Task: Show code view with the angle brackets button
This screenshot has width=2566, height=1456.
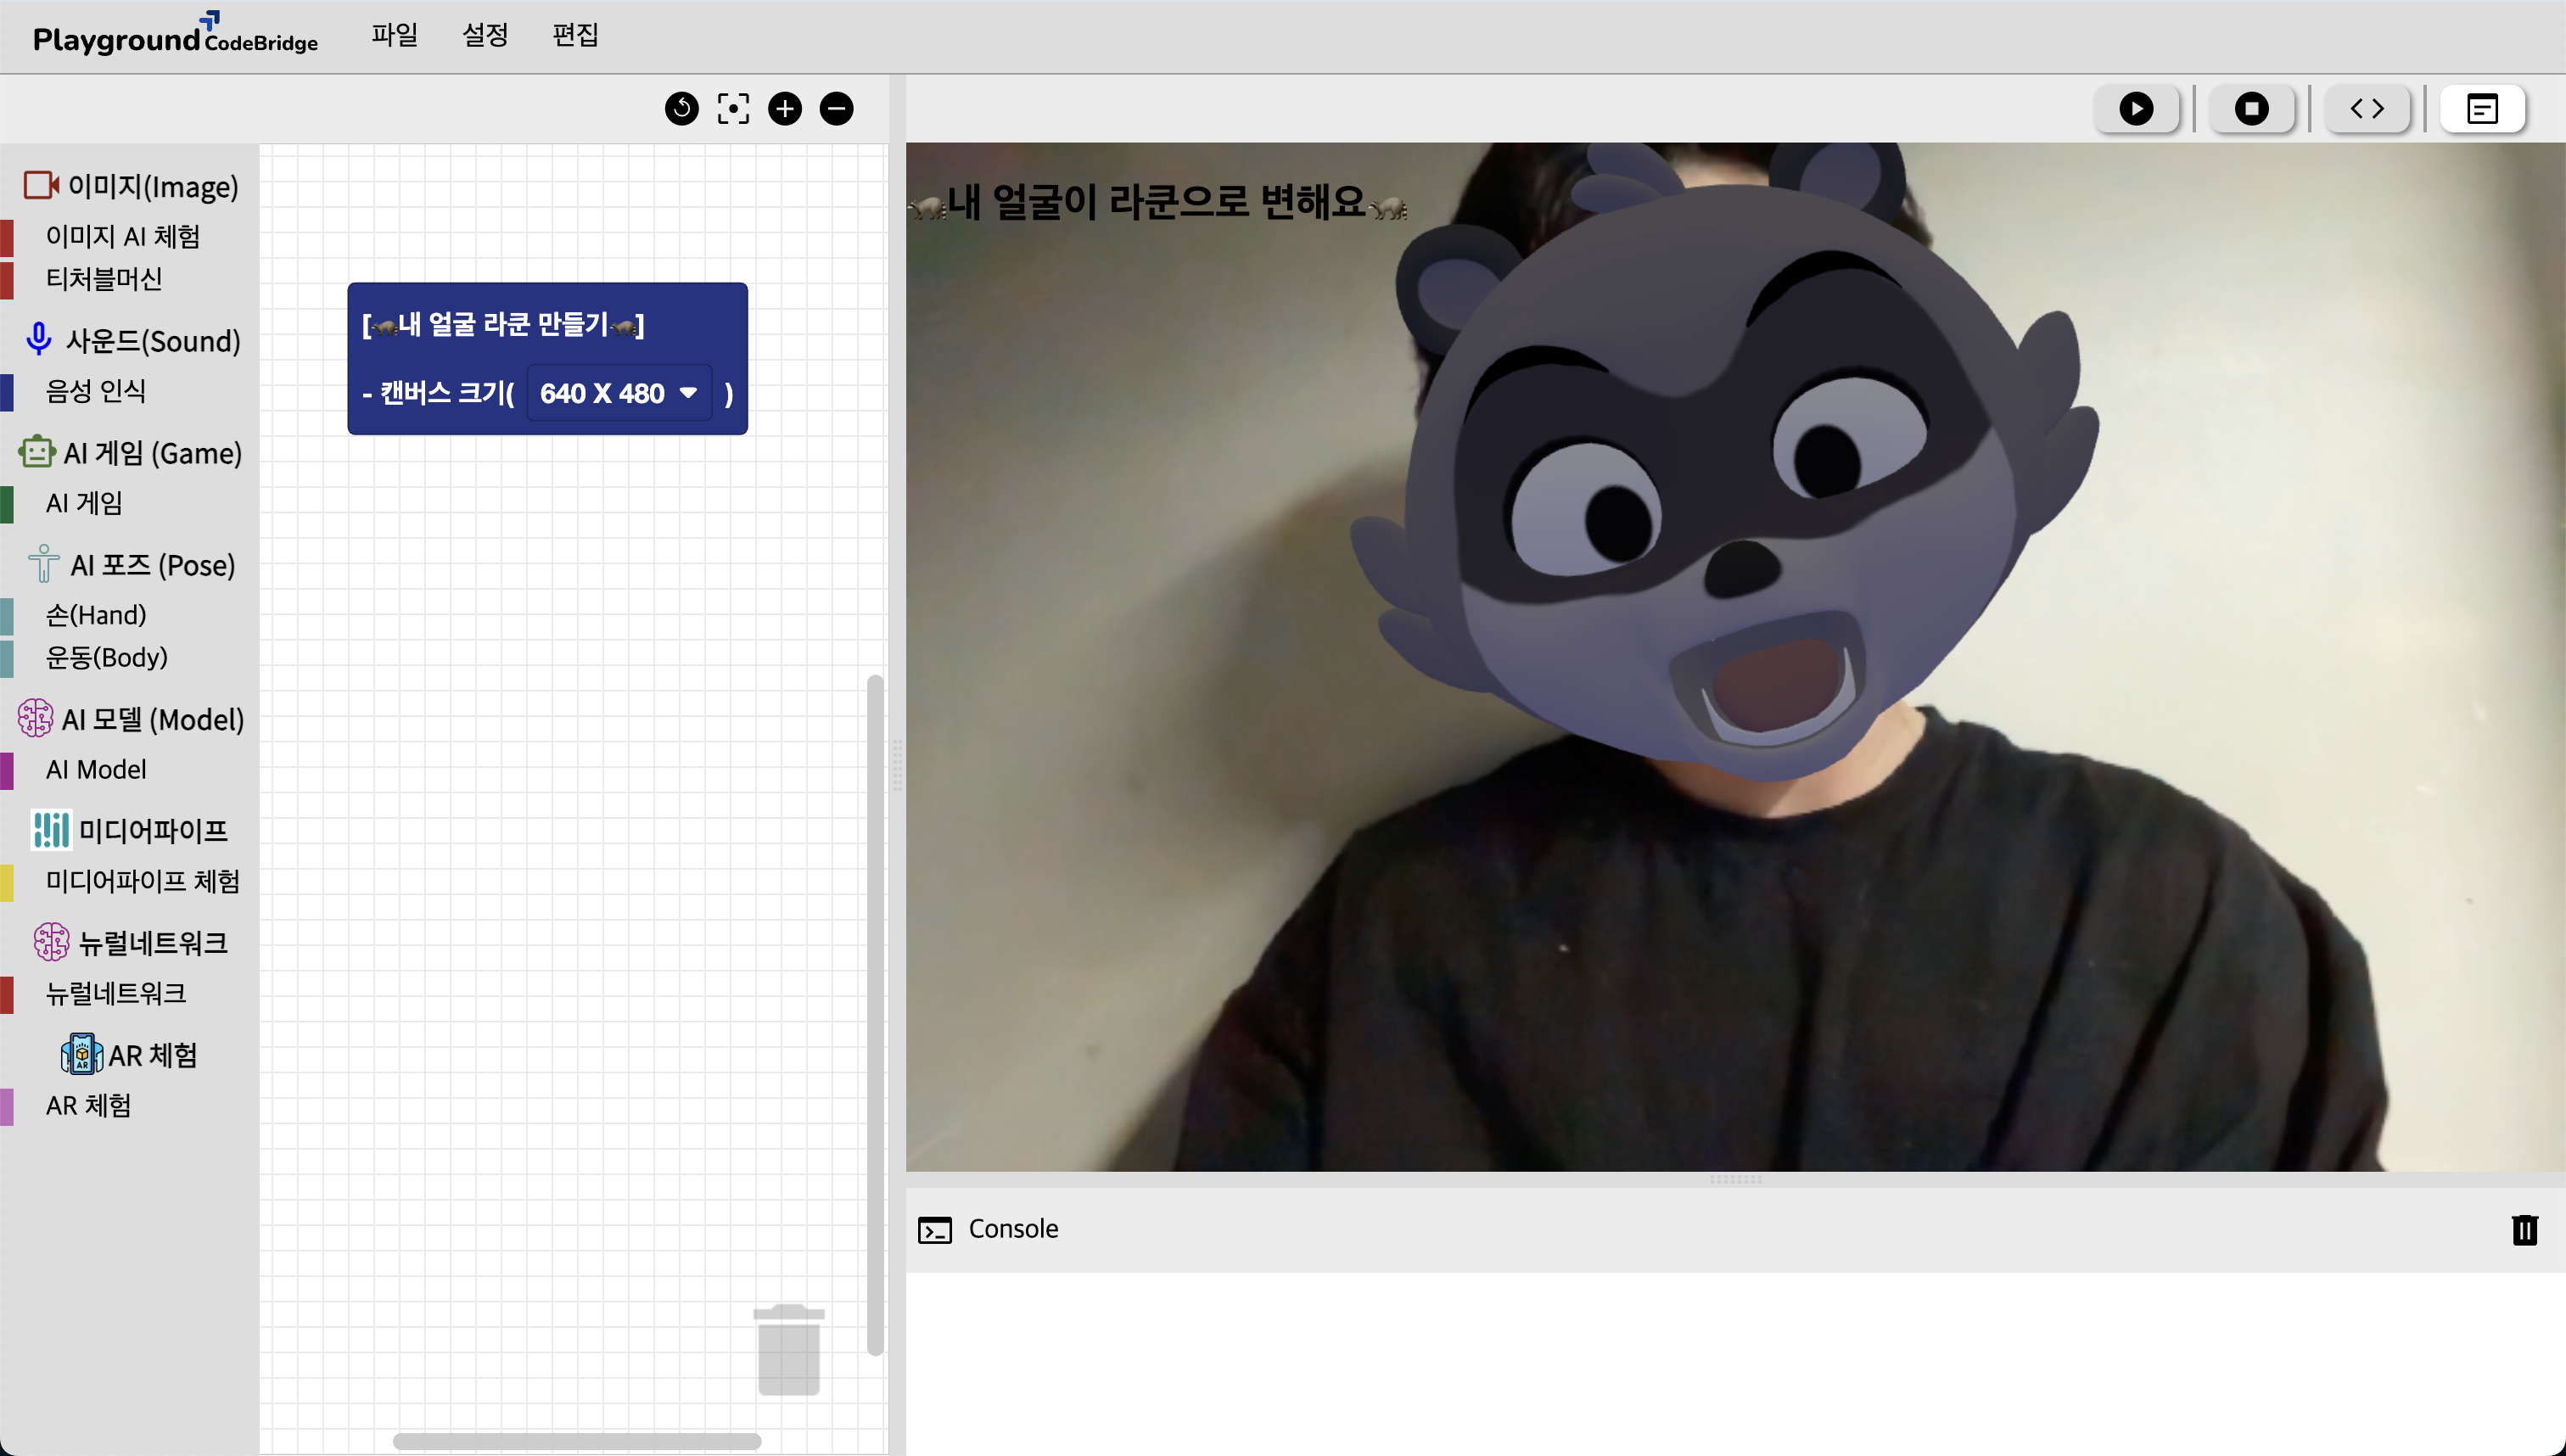Action: (2367, 108)
